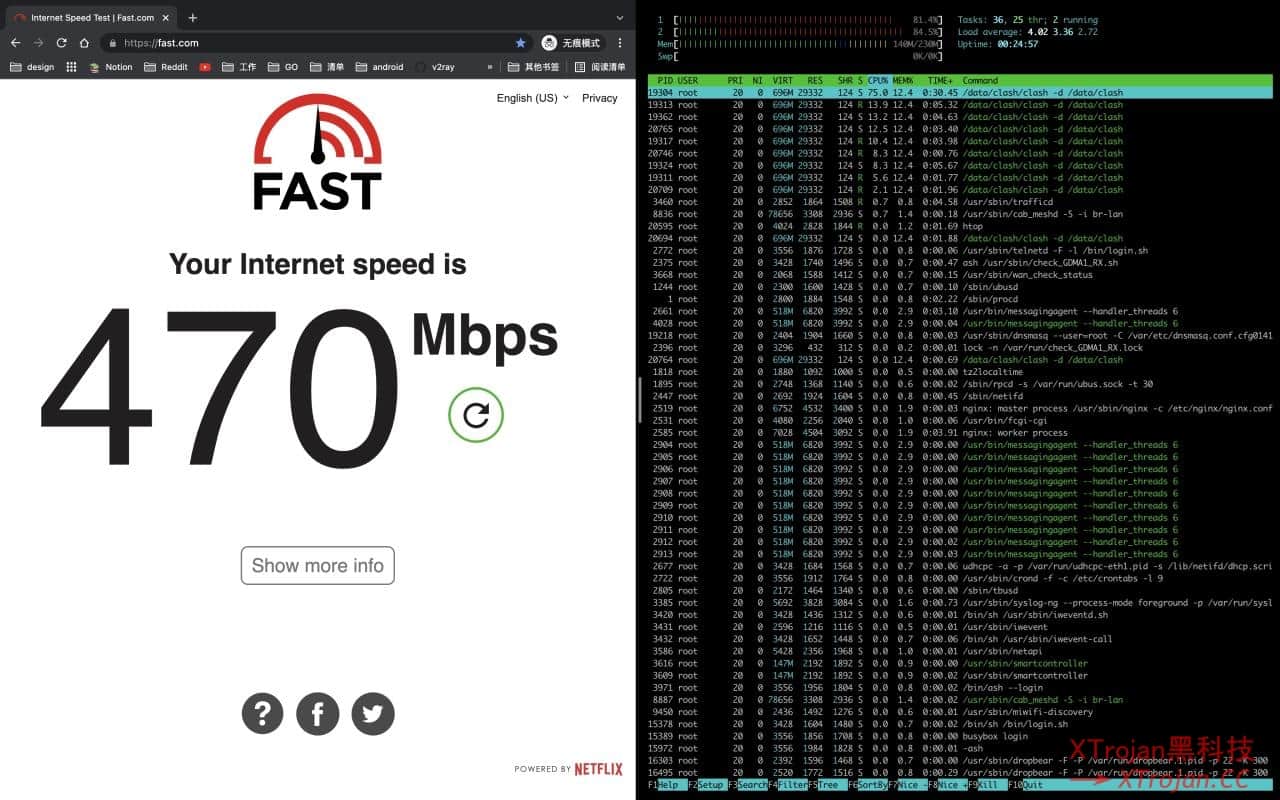Select the /sbin/procd process row
Viewport: 1280px width, 800px height.
point(960,299)
